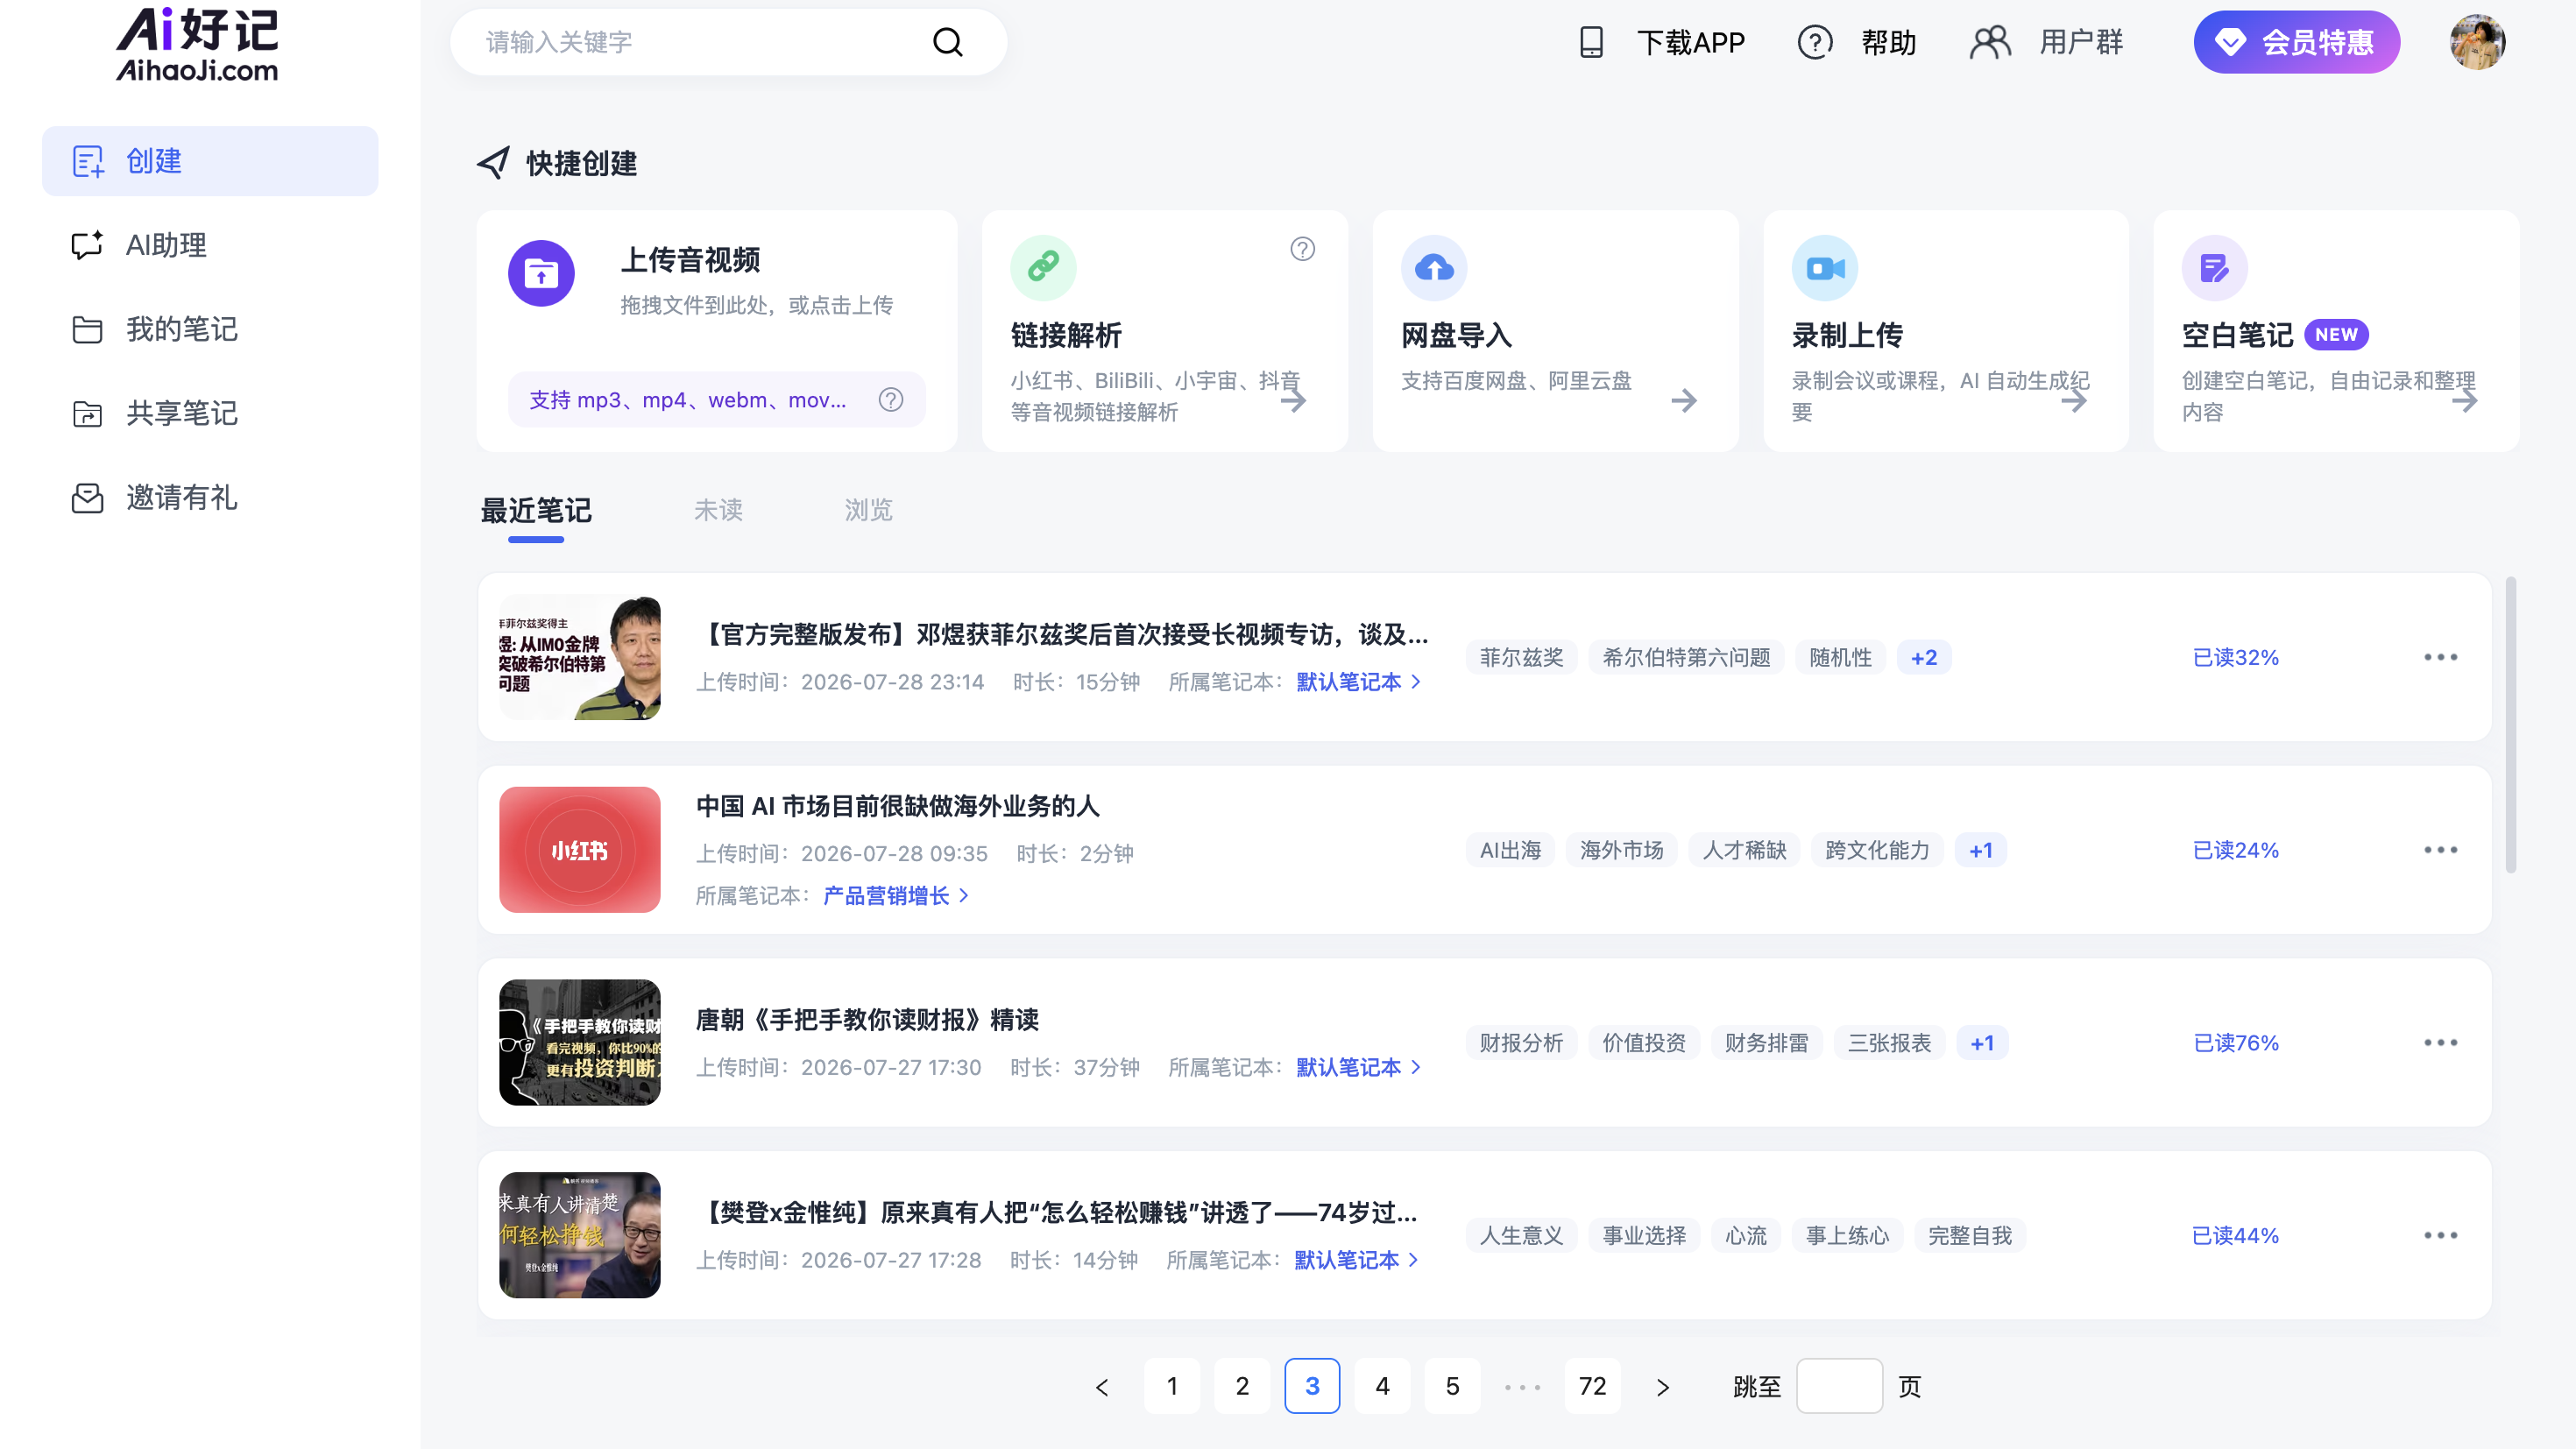
Task: Expand +1 tags on 中国 AI 市场 note
Action: (1981, 851)
